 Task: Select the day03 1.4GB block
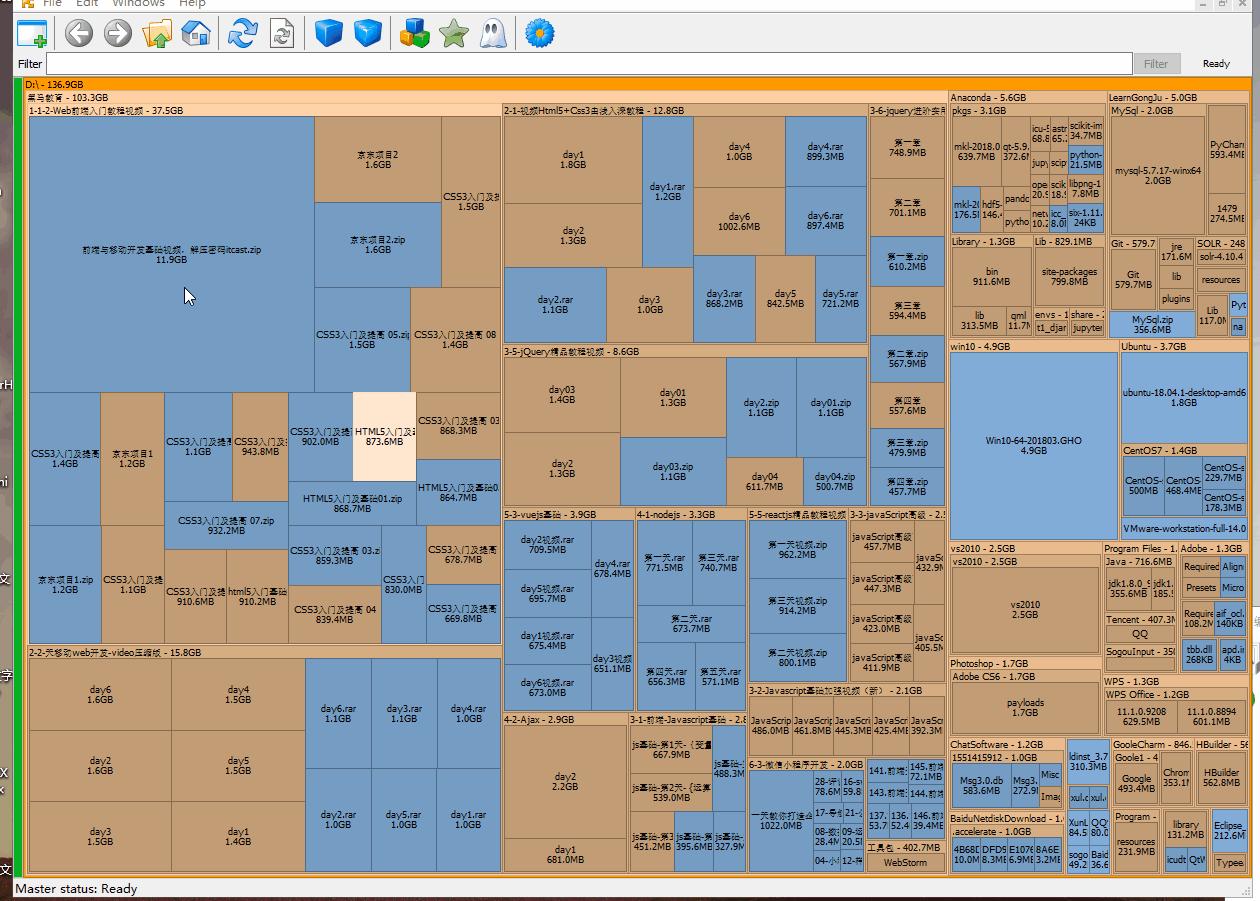pos(562,395)
